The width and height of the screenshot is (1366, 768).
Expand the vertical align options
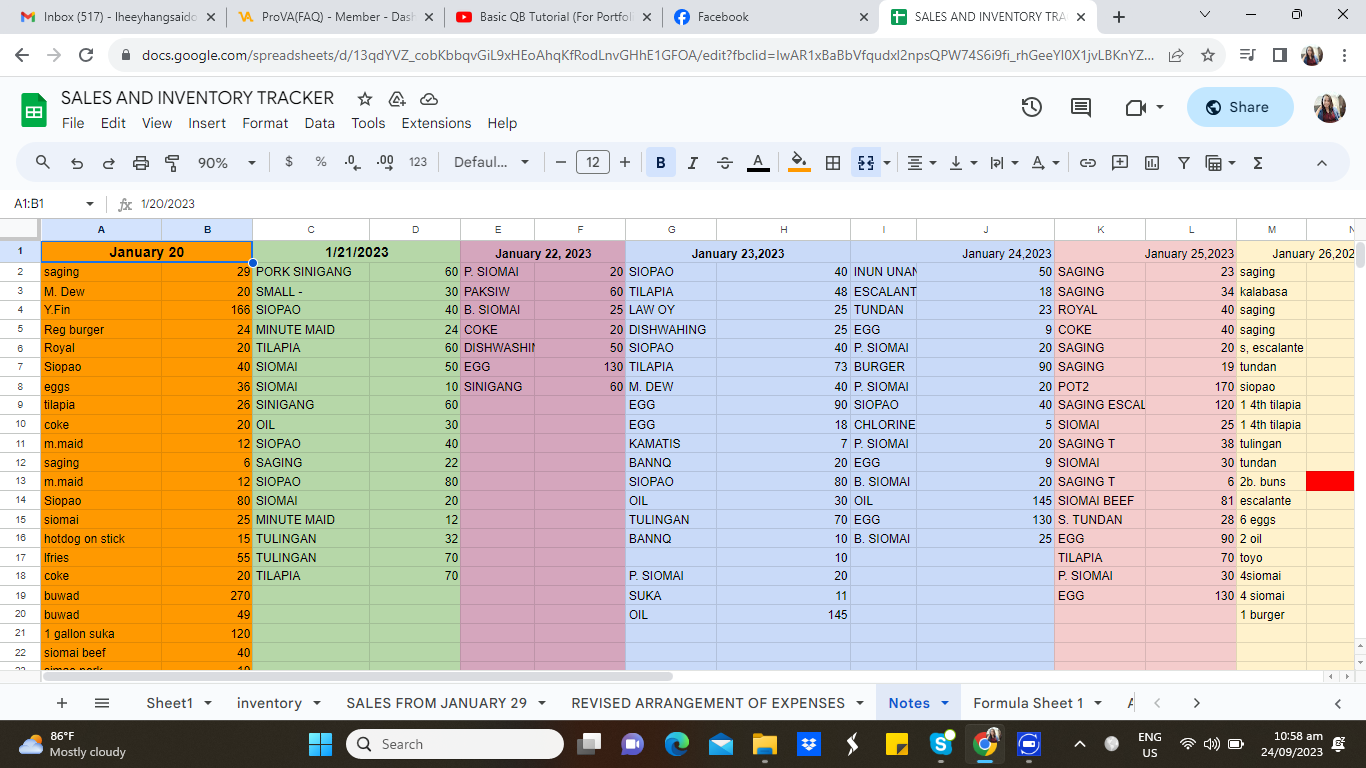pos(963,162)
